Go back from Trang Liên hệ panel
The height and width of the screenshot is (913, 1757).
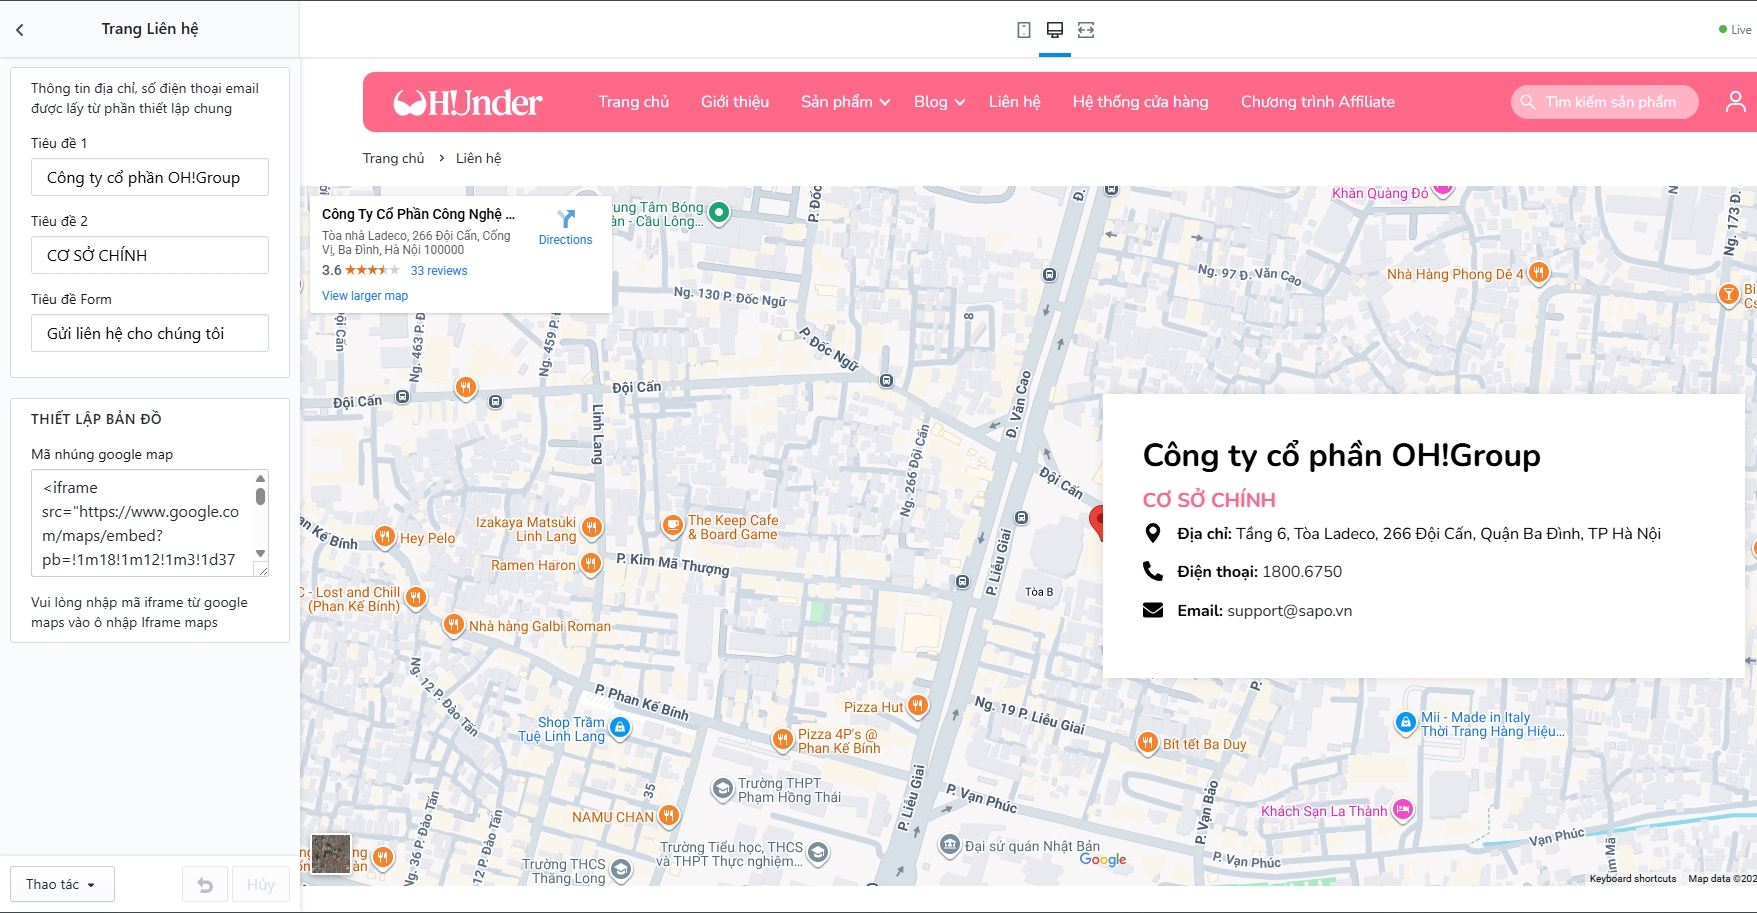[20, 30]
